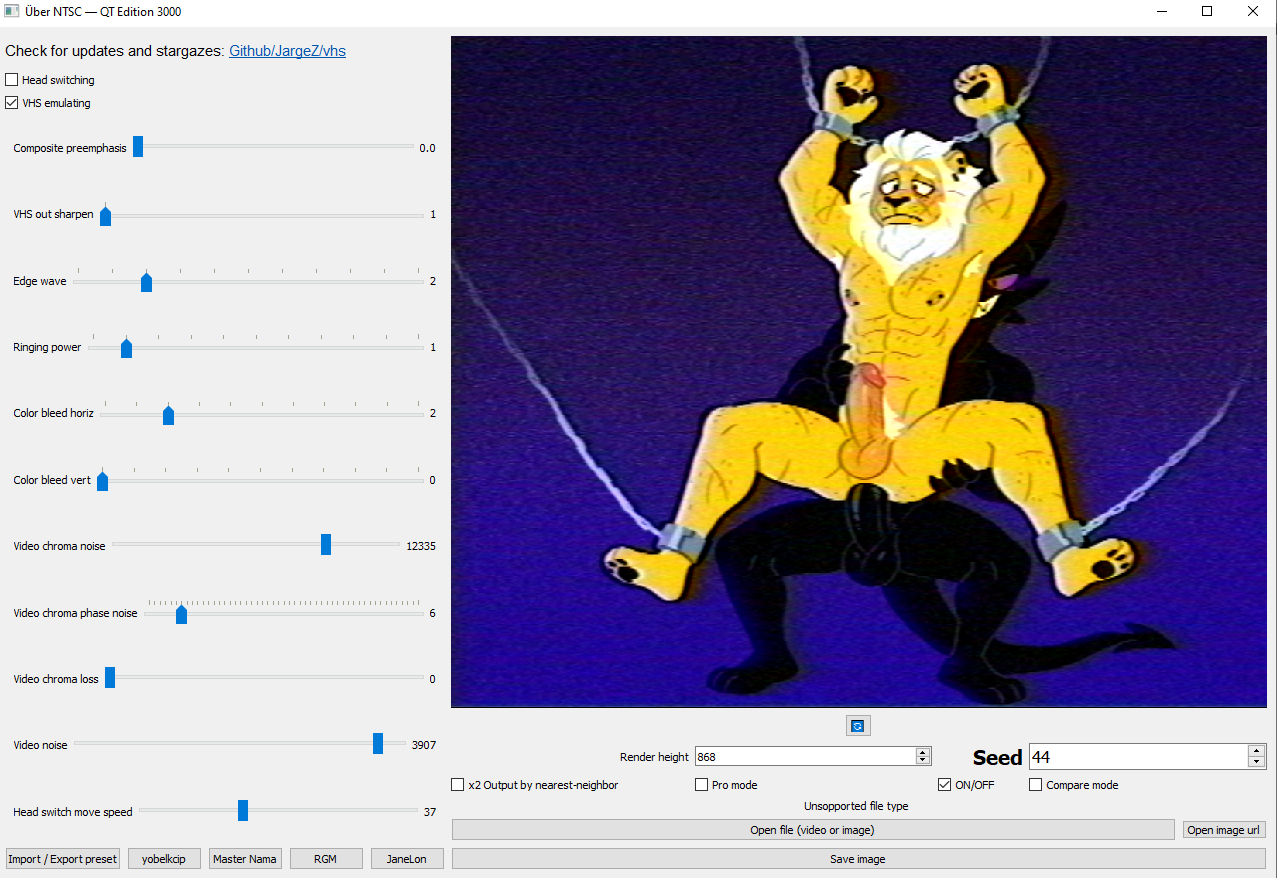Apply the yobelkcip preset

pos(164,859)
